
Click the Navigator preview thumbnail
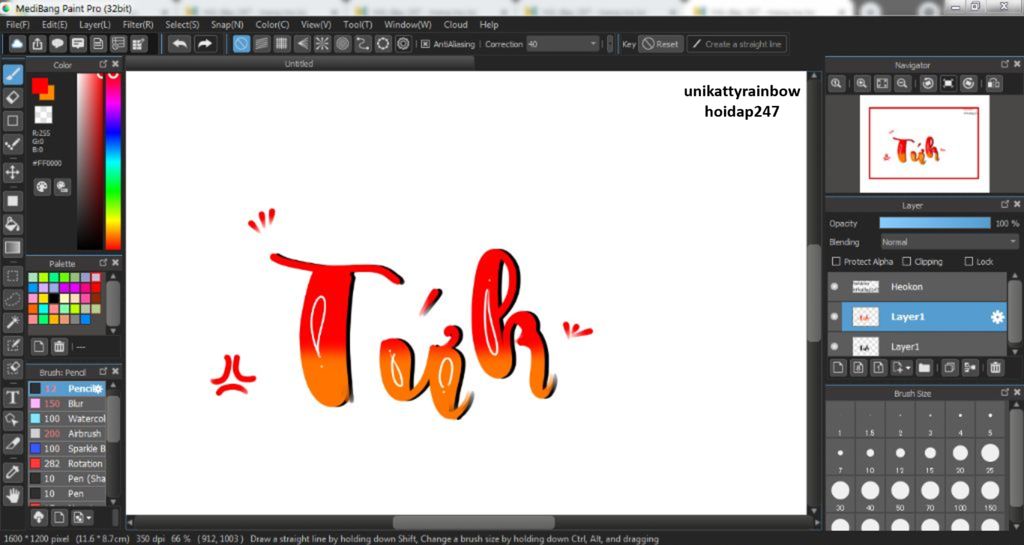[924, 144]
